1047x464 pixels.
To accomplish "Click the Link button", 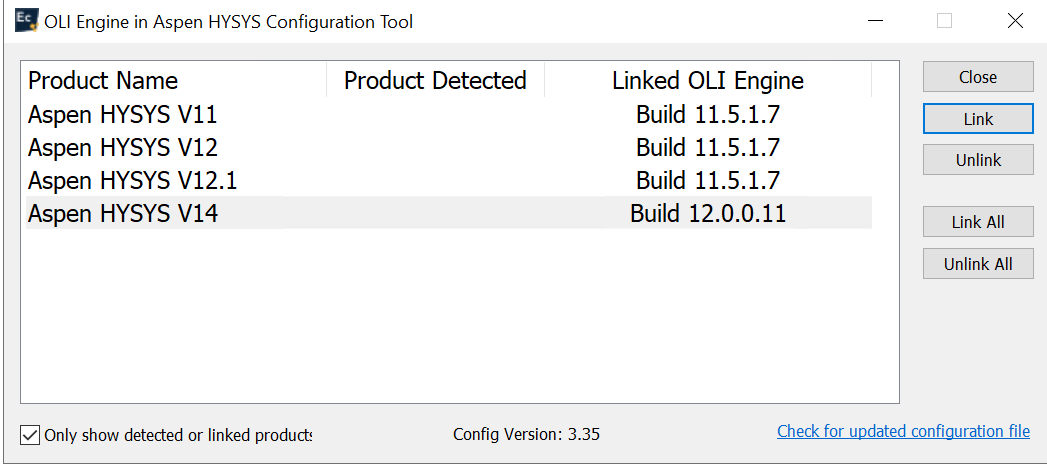I will 977,119.
